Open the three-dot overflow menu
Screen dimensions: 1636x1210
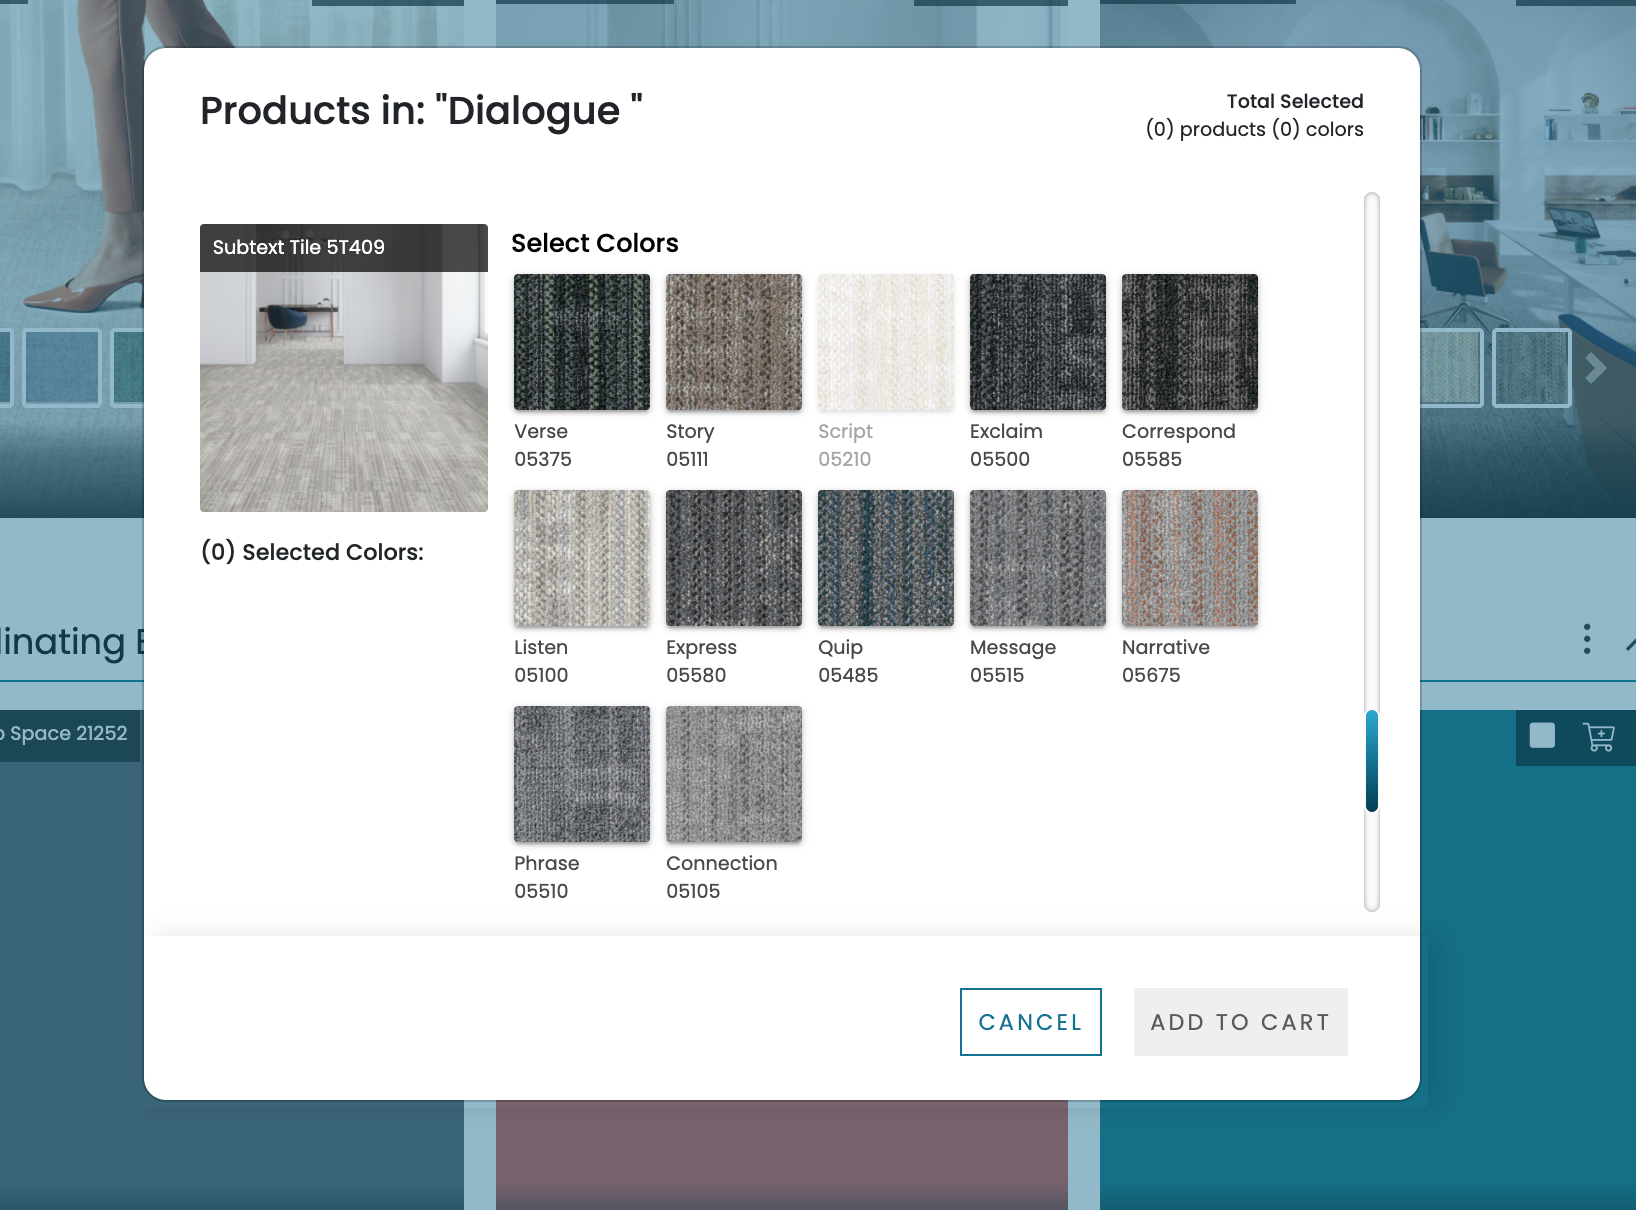pos(1586,640)
